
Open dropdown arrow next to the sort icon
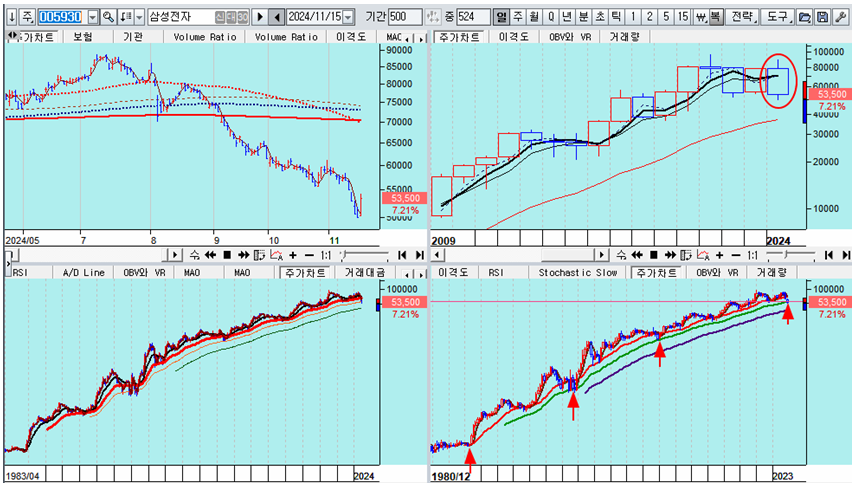point(139,17)
